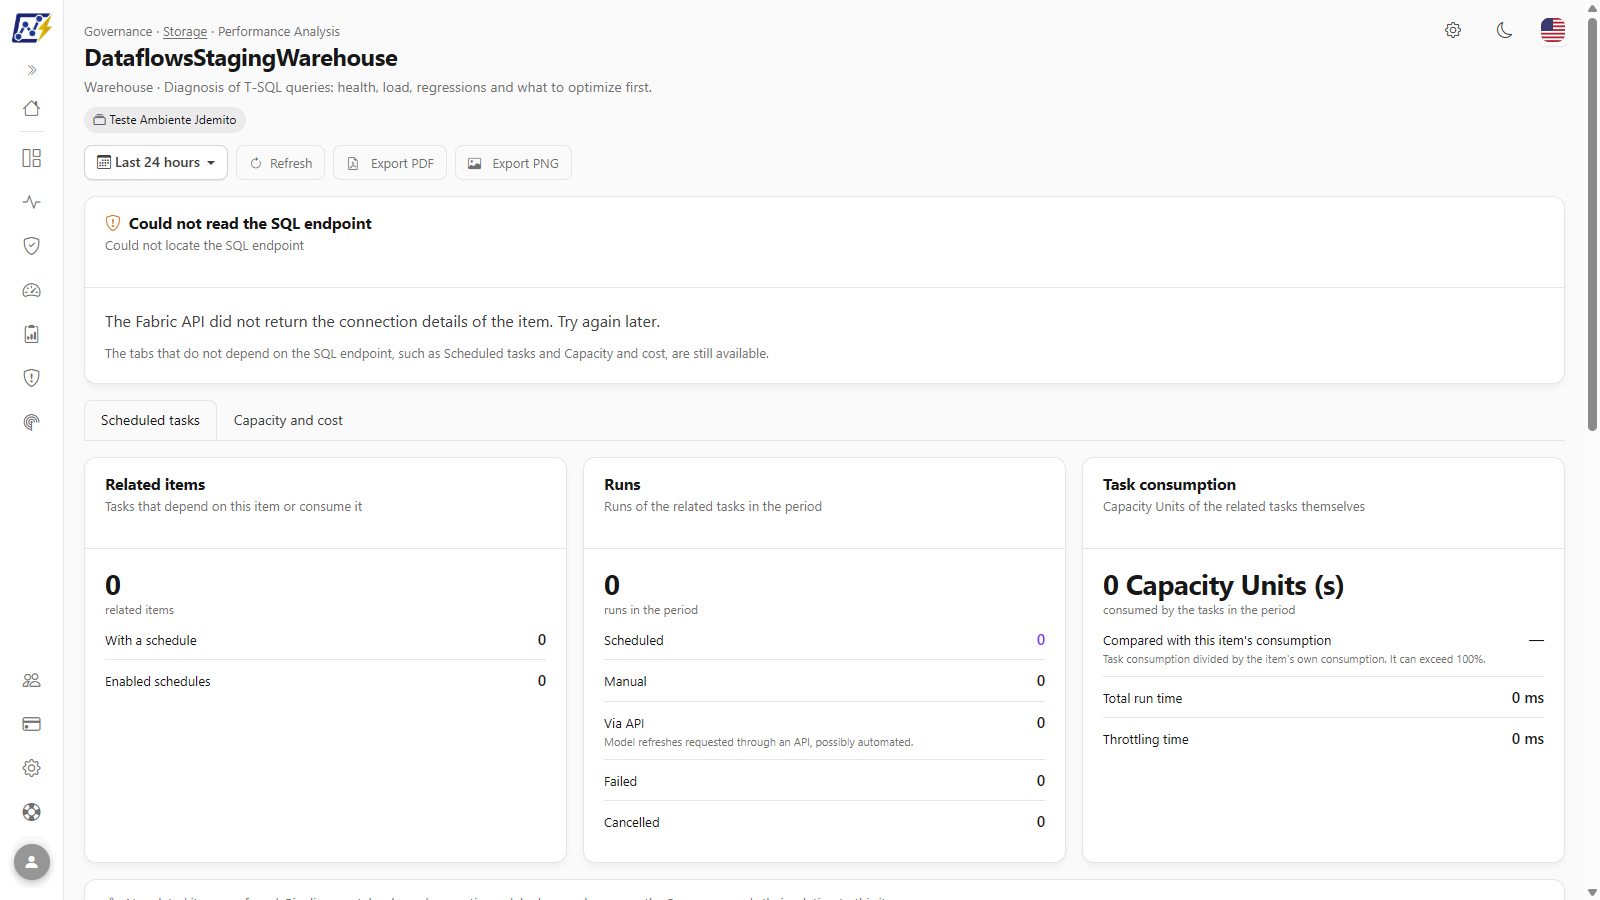This screenshot has height=900, width=1600.
Task: Click the scrollbar up arrow
Action: click(1592, 8)
